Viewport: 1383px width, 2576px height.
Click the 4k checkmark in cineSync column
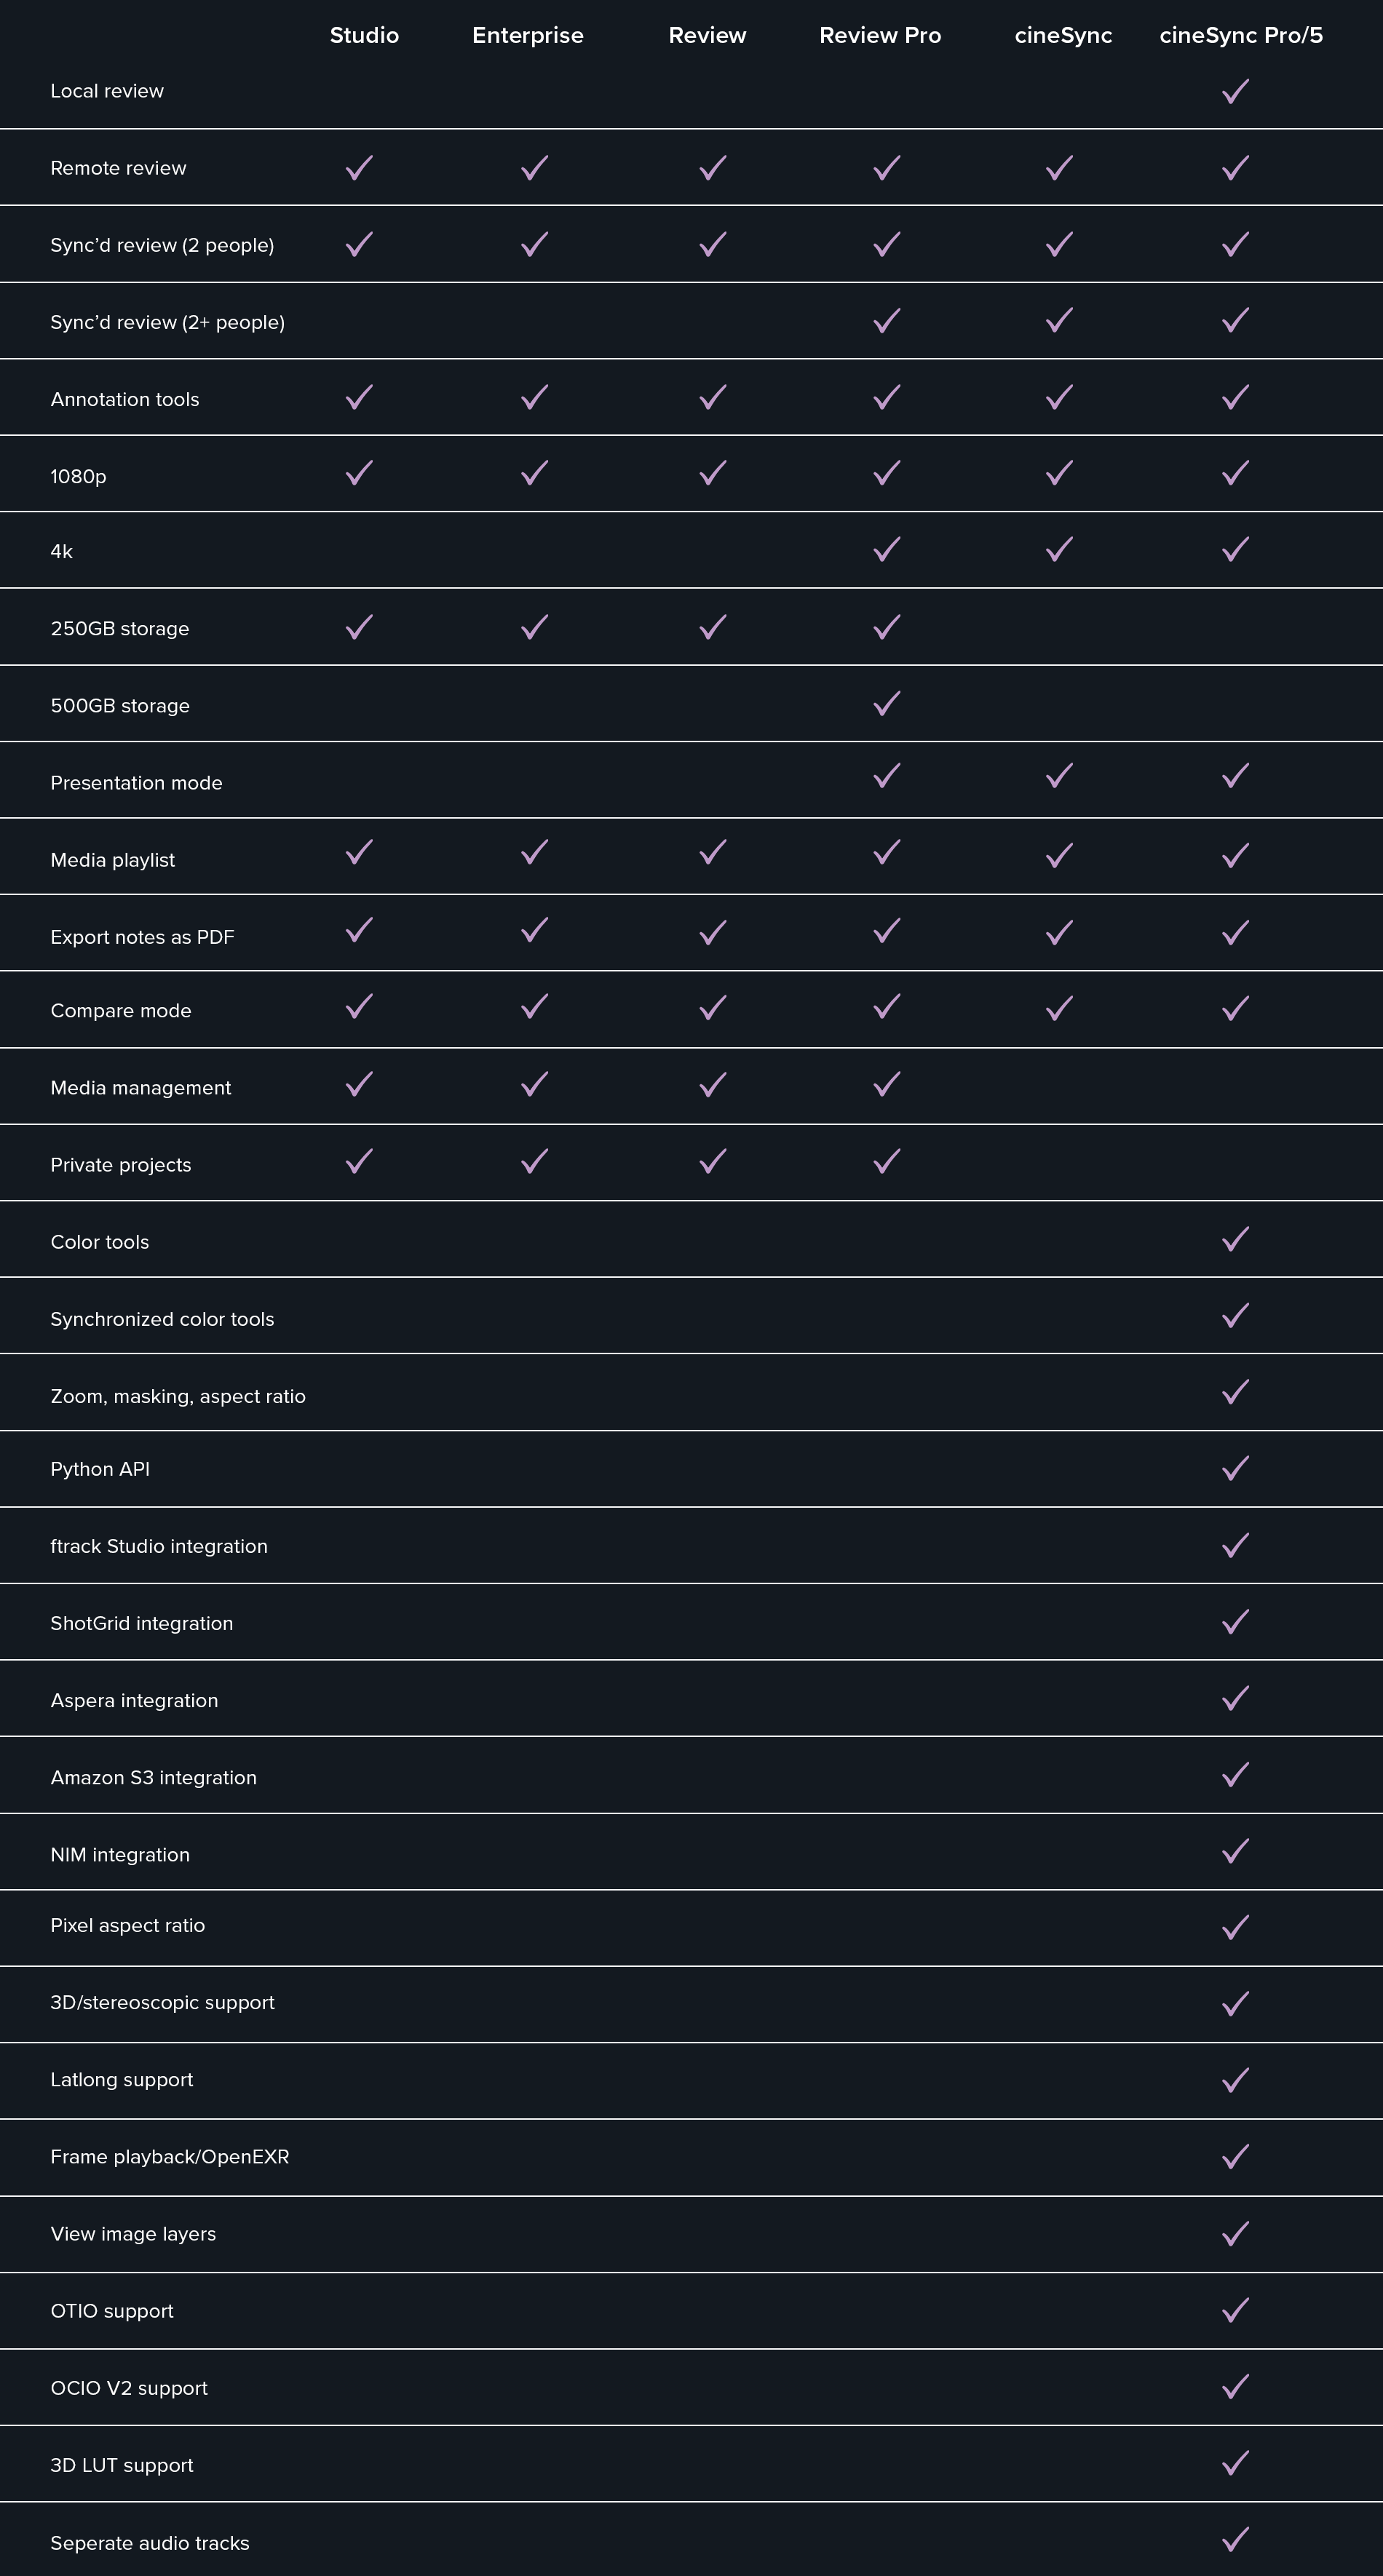click(x=1059, y=549)
